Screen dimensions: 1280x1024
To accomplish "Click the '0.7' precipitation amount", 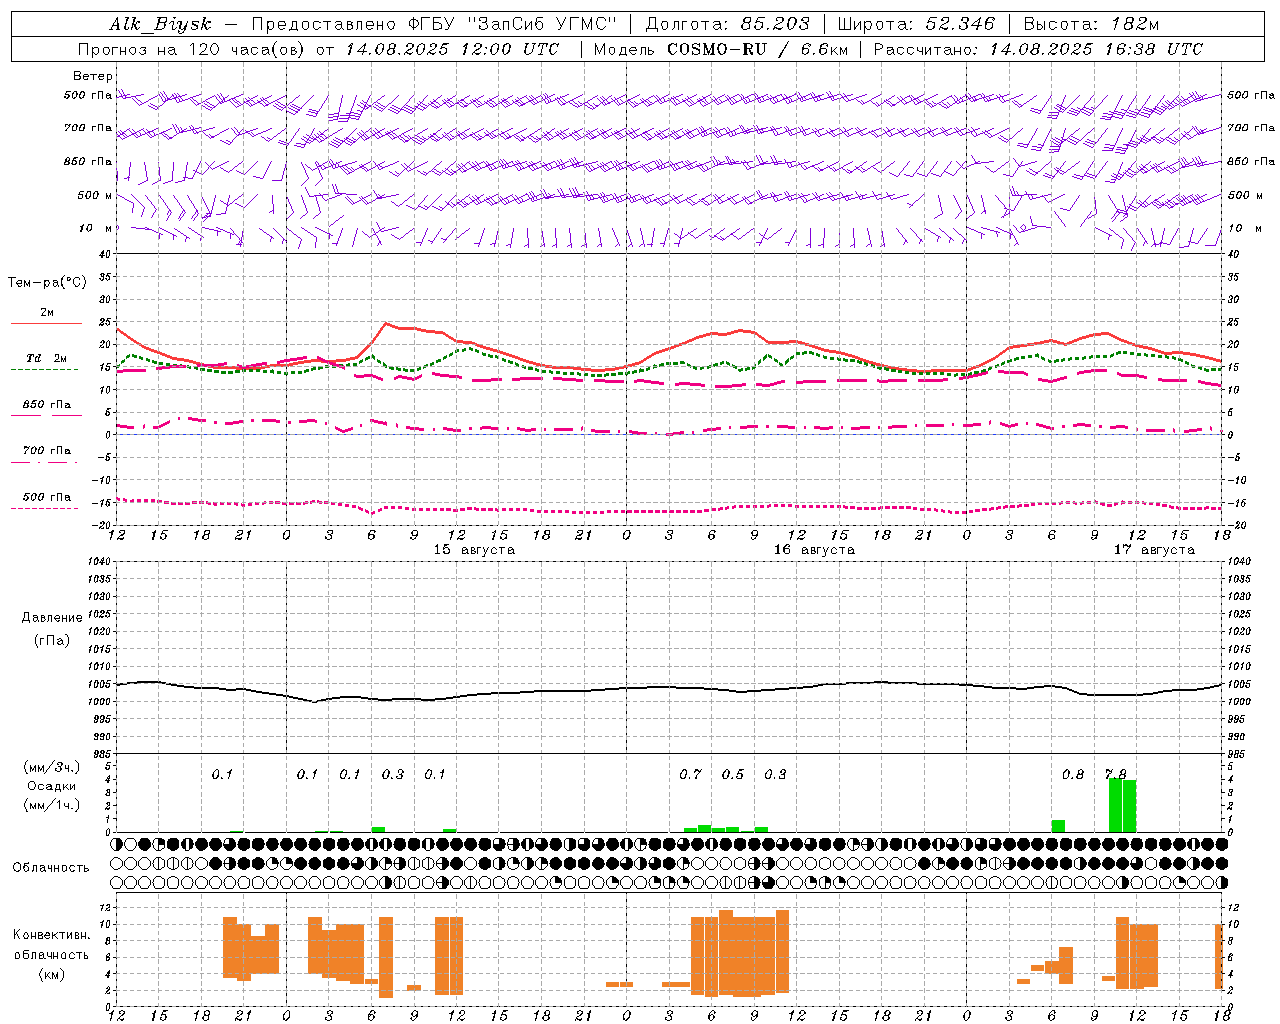I will click(x=690, y=775).
